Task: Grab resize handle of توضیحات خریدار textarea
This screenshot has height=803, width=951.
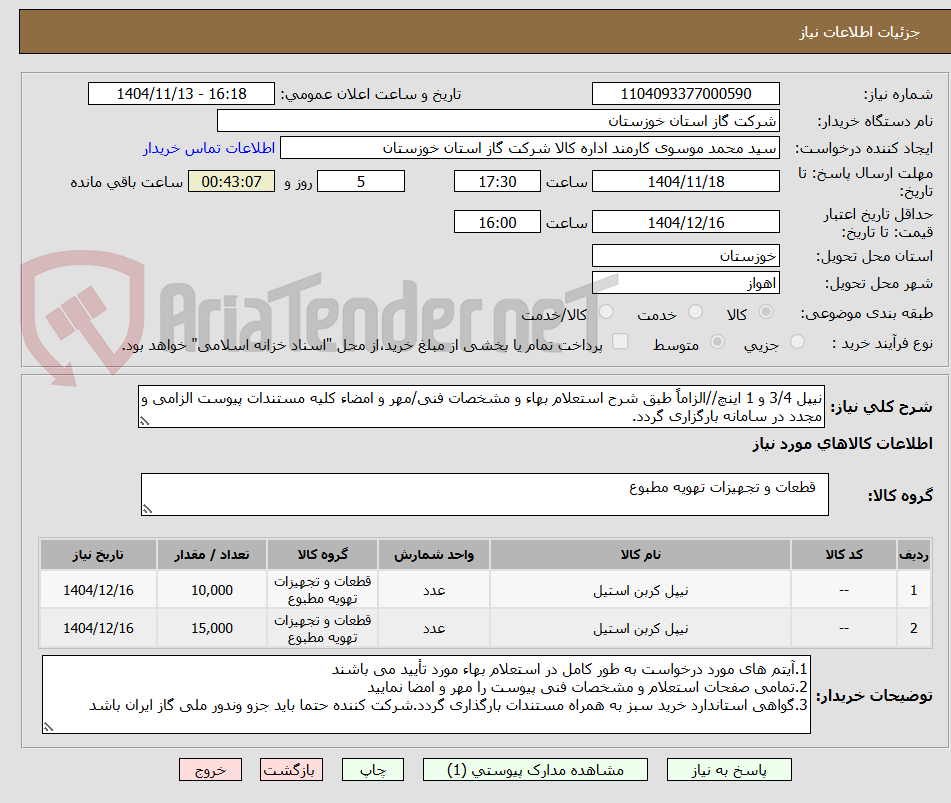Action: tap(49, 727)
